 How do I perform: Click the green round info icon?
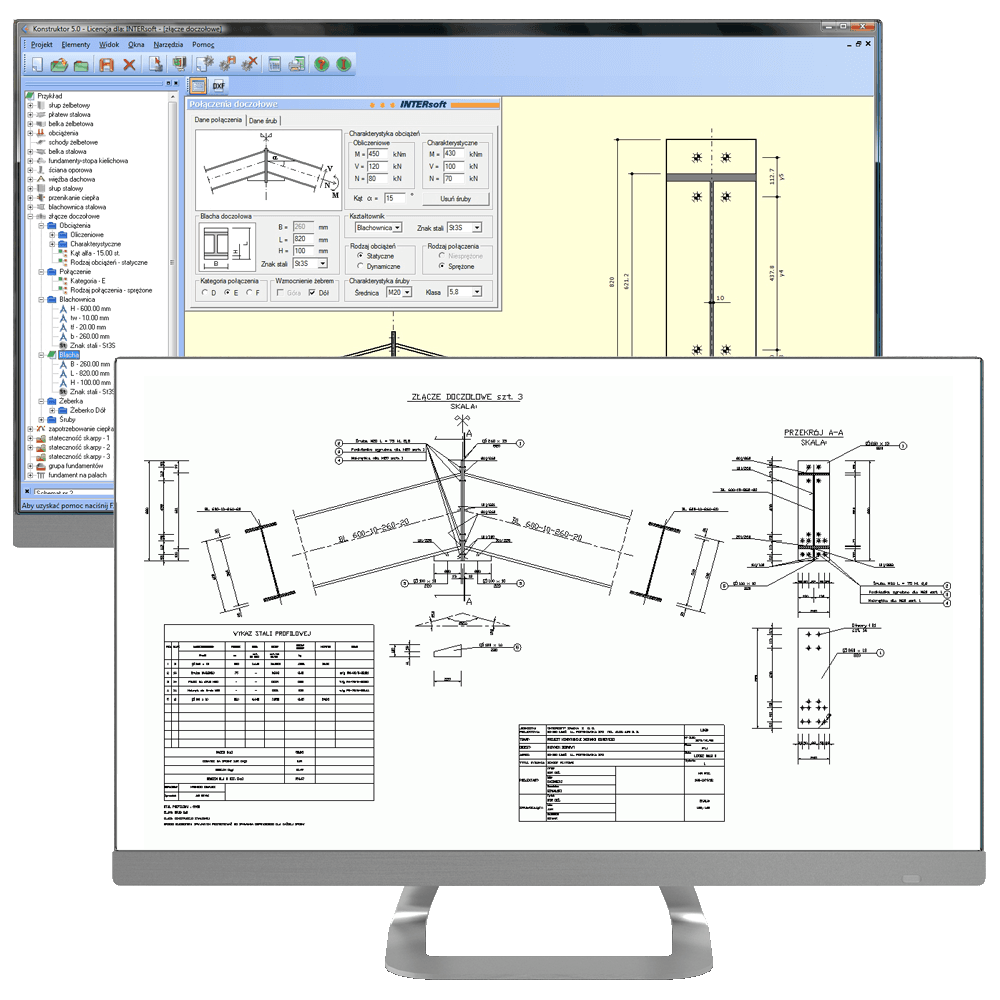point(344,64)
